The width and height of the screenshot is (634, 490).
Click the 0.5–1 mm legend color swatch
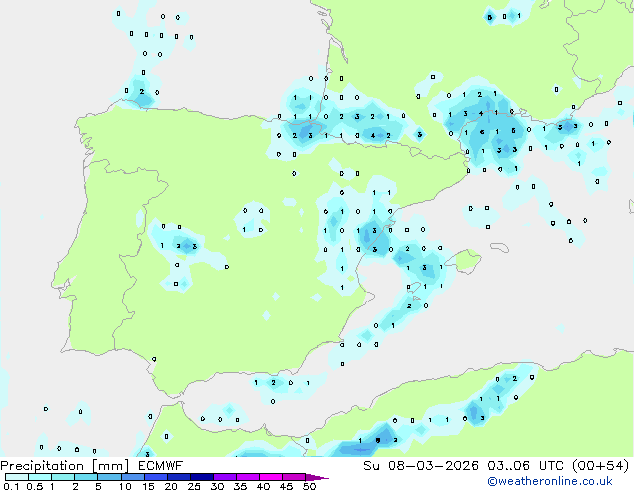40,477
